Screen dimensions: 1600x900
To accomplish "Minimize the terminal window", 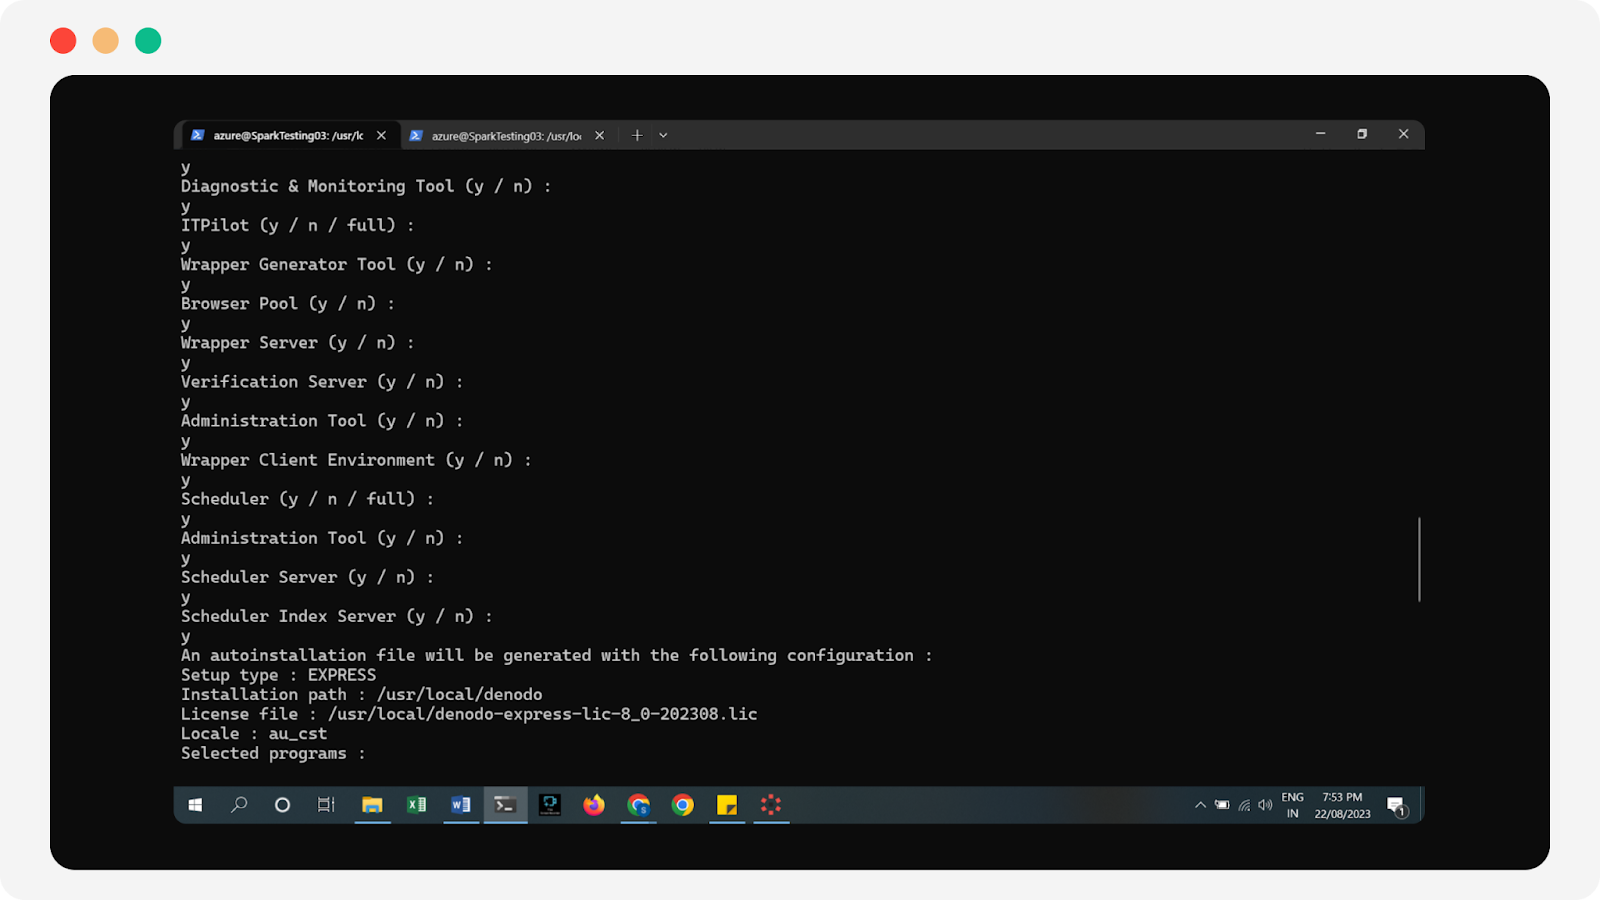I will (x=1320, y=134).
